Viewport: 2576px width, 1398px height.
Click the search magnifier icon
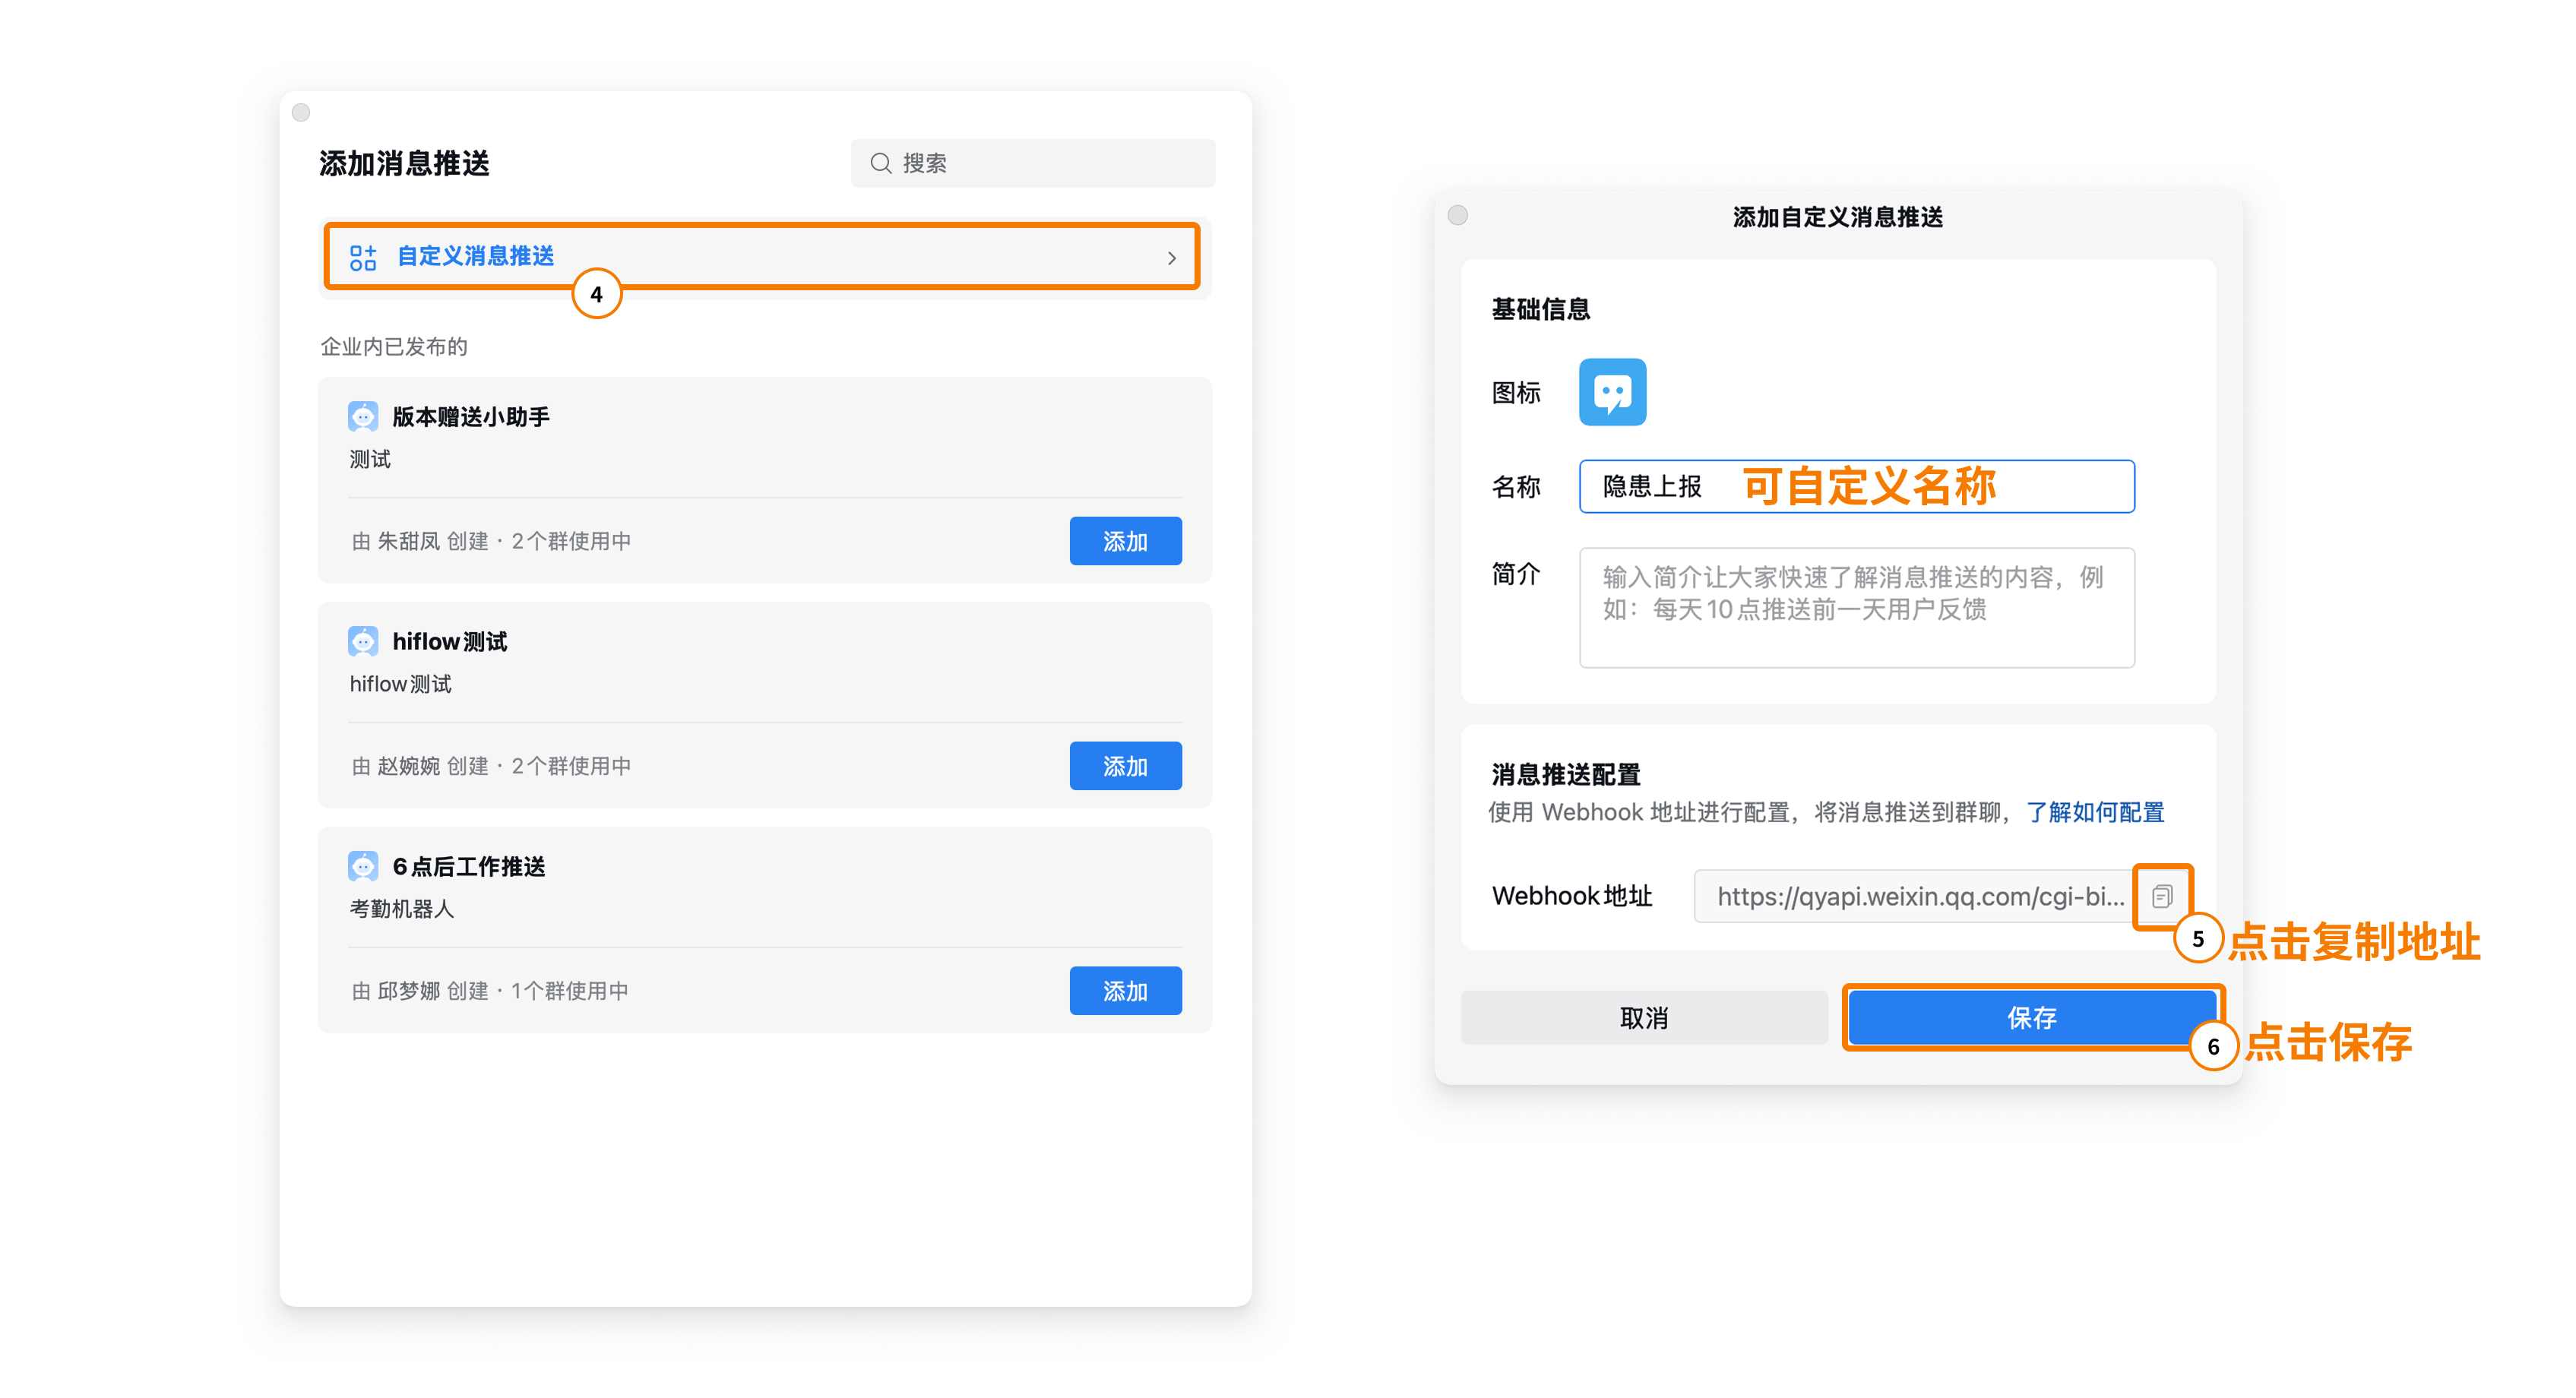click(880, 163)
